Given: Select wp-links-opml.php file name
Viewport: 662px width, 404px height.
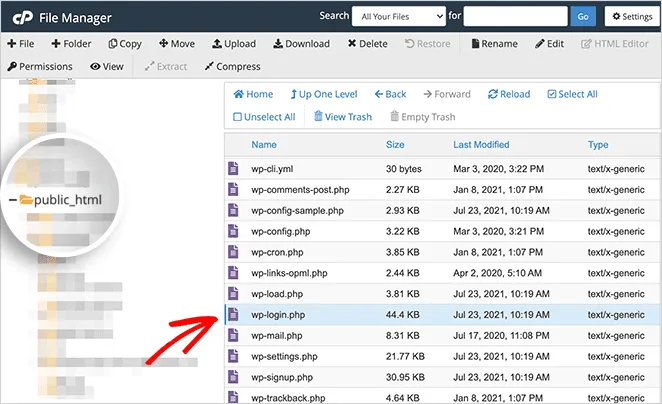Looking at the screenshot, I should click(289, 273).
